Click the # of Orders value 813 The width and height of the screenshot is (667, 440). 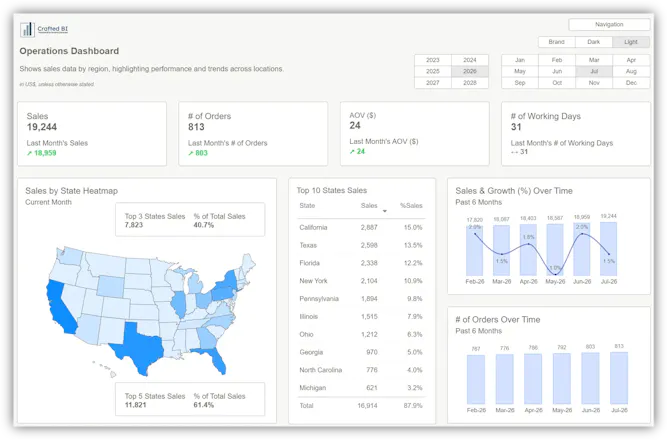click(196, 127)
